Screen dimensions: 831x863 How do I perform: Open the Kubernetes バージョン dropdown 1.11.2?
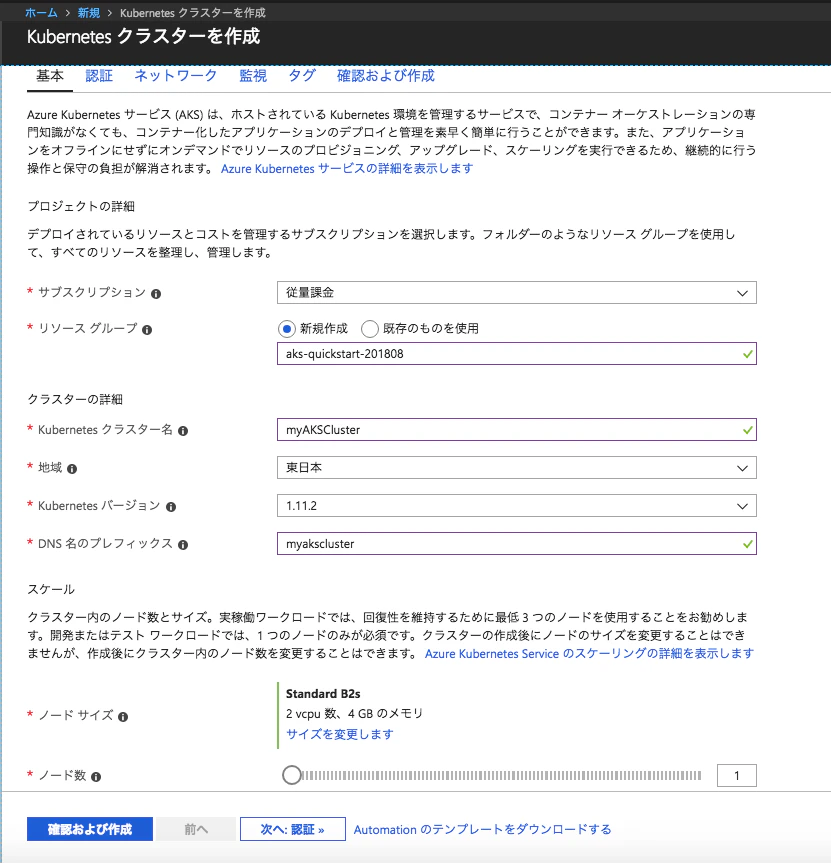(517, 505)
